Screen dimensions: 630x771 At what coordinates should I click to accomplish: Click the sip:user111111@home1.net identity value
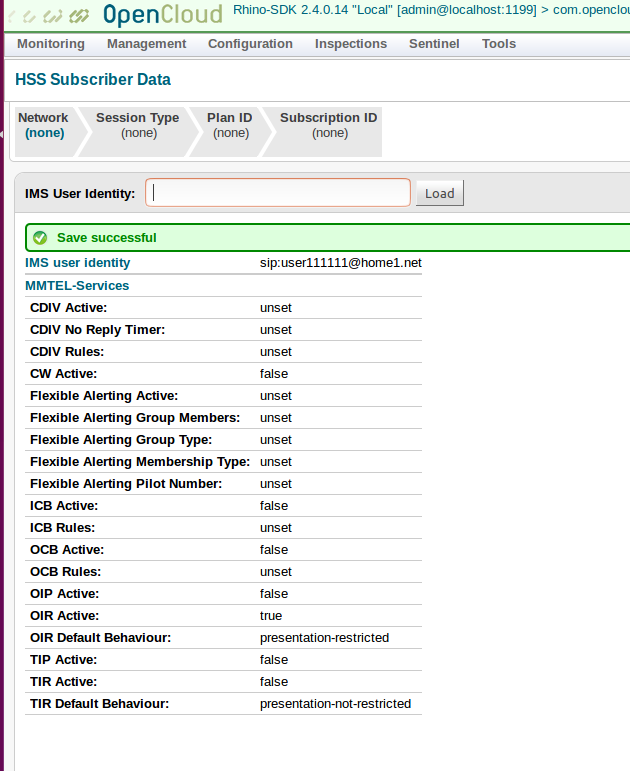[x=340, y=263]
